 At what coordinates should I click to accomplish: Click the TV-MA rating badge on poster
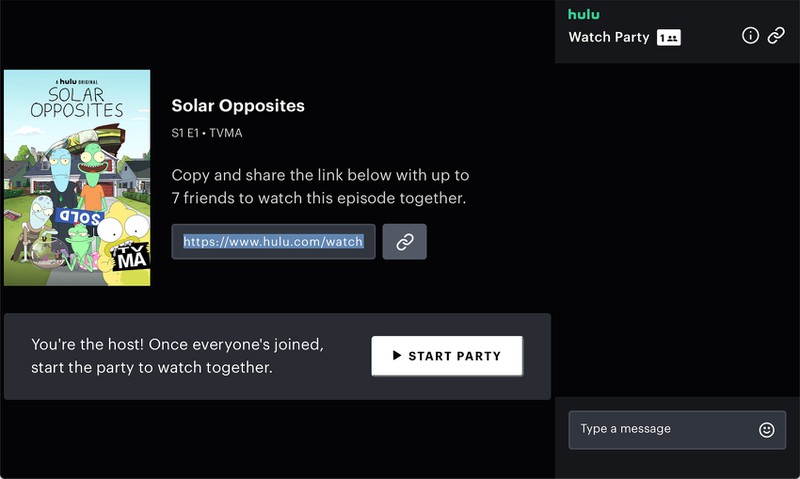tap(131, 257)
